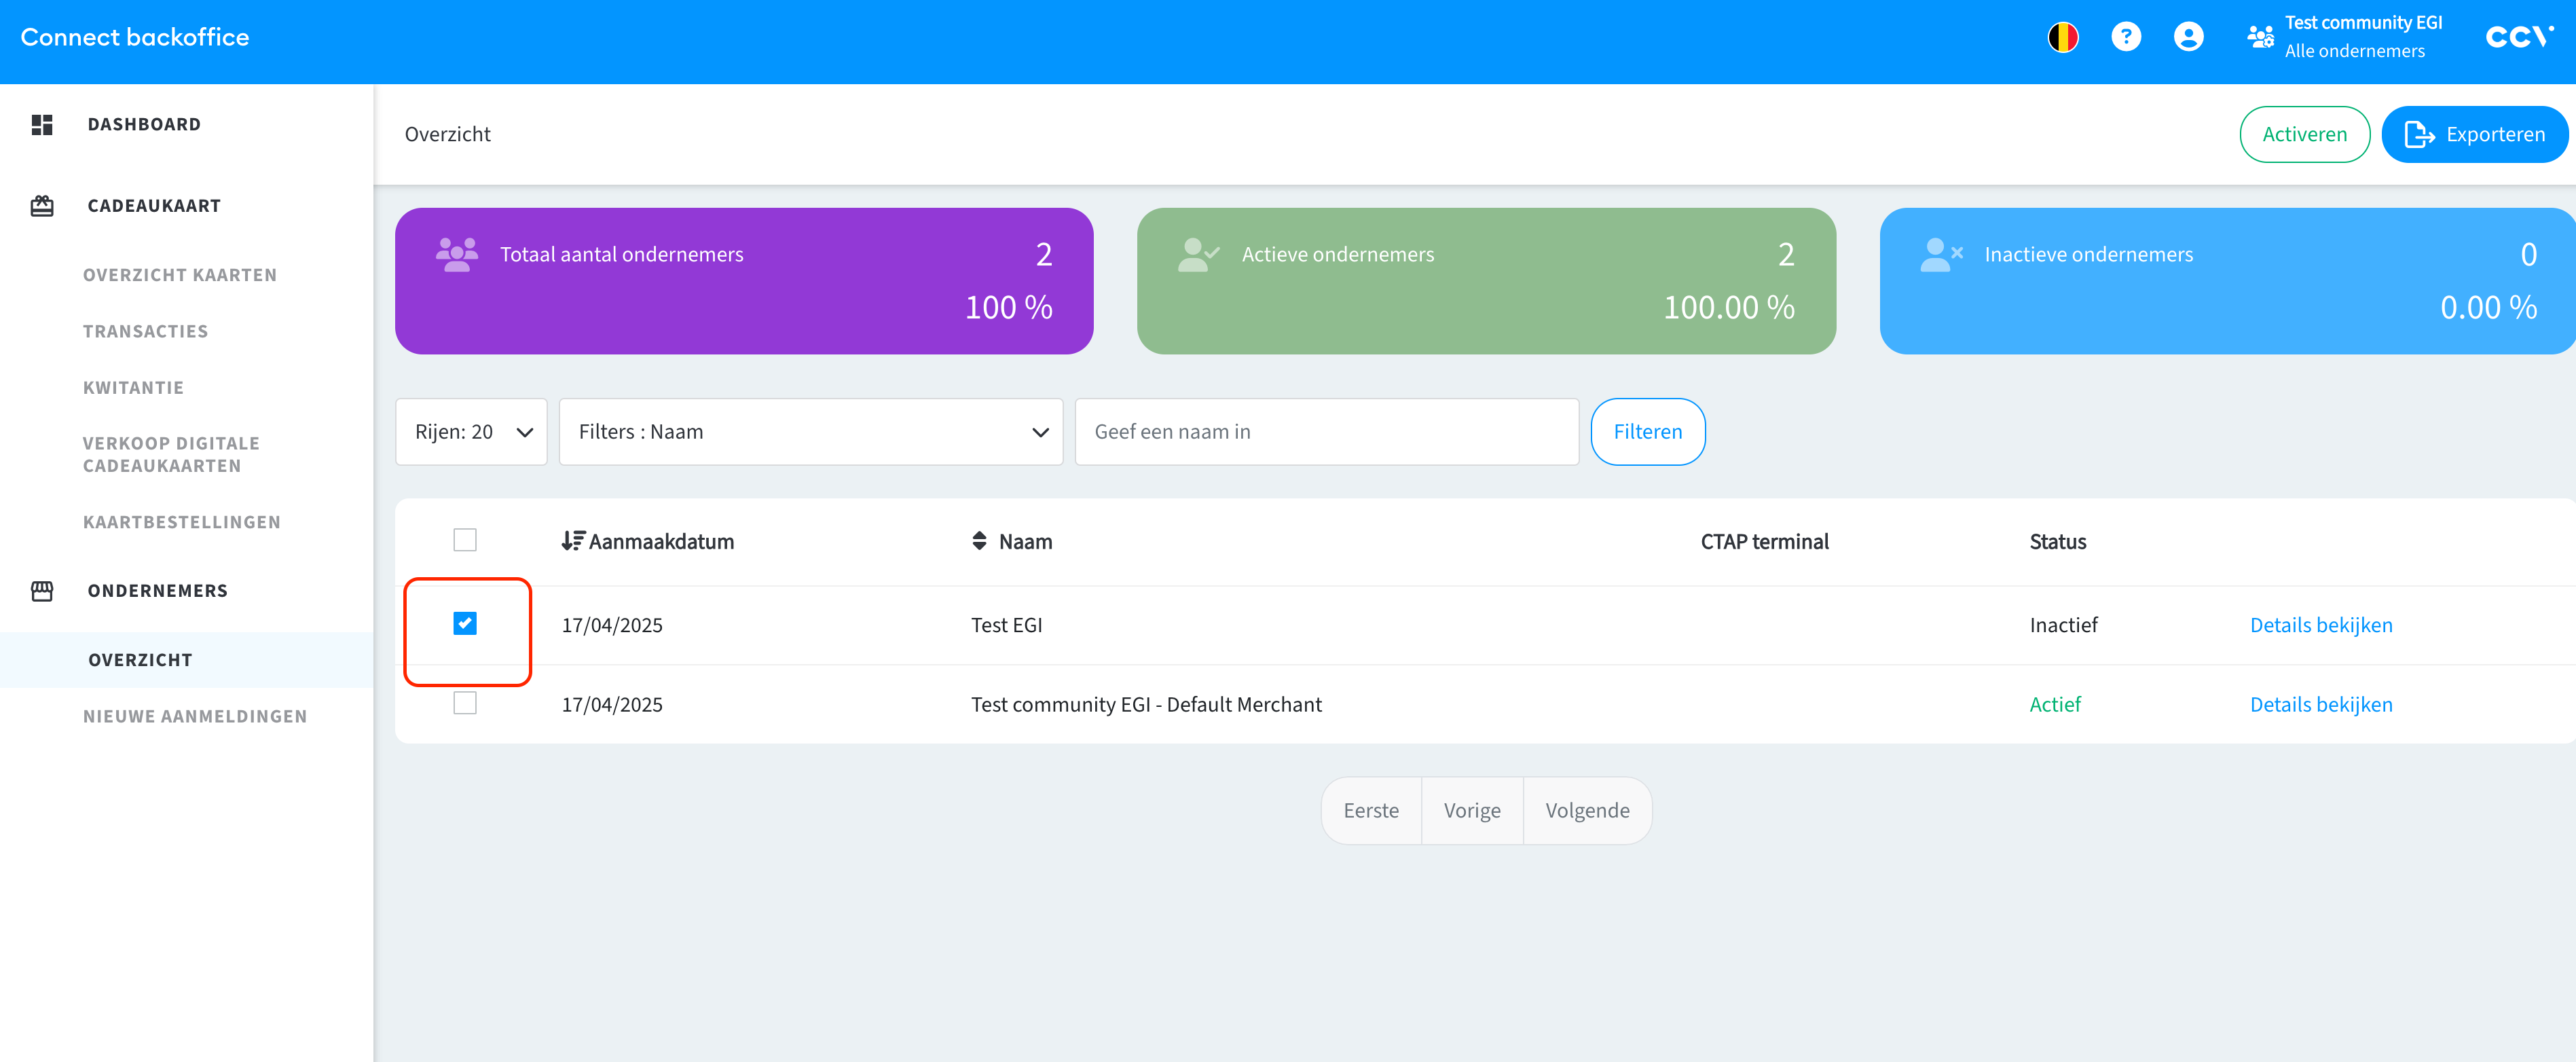Click the CCV logo
Screen dimensions: 2576x1062
(x=2518, y=37)
